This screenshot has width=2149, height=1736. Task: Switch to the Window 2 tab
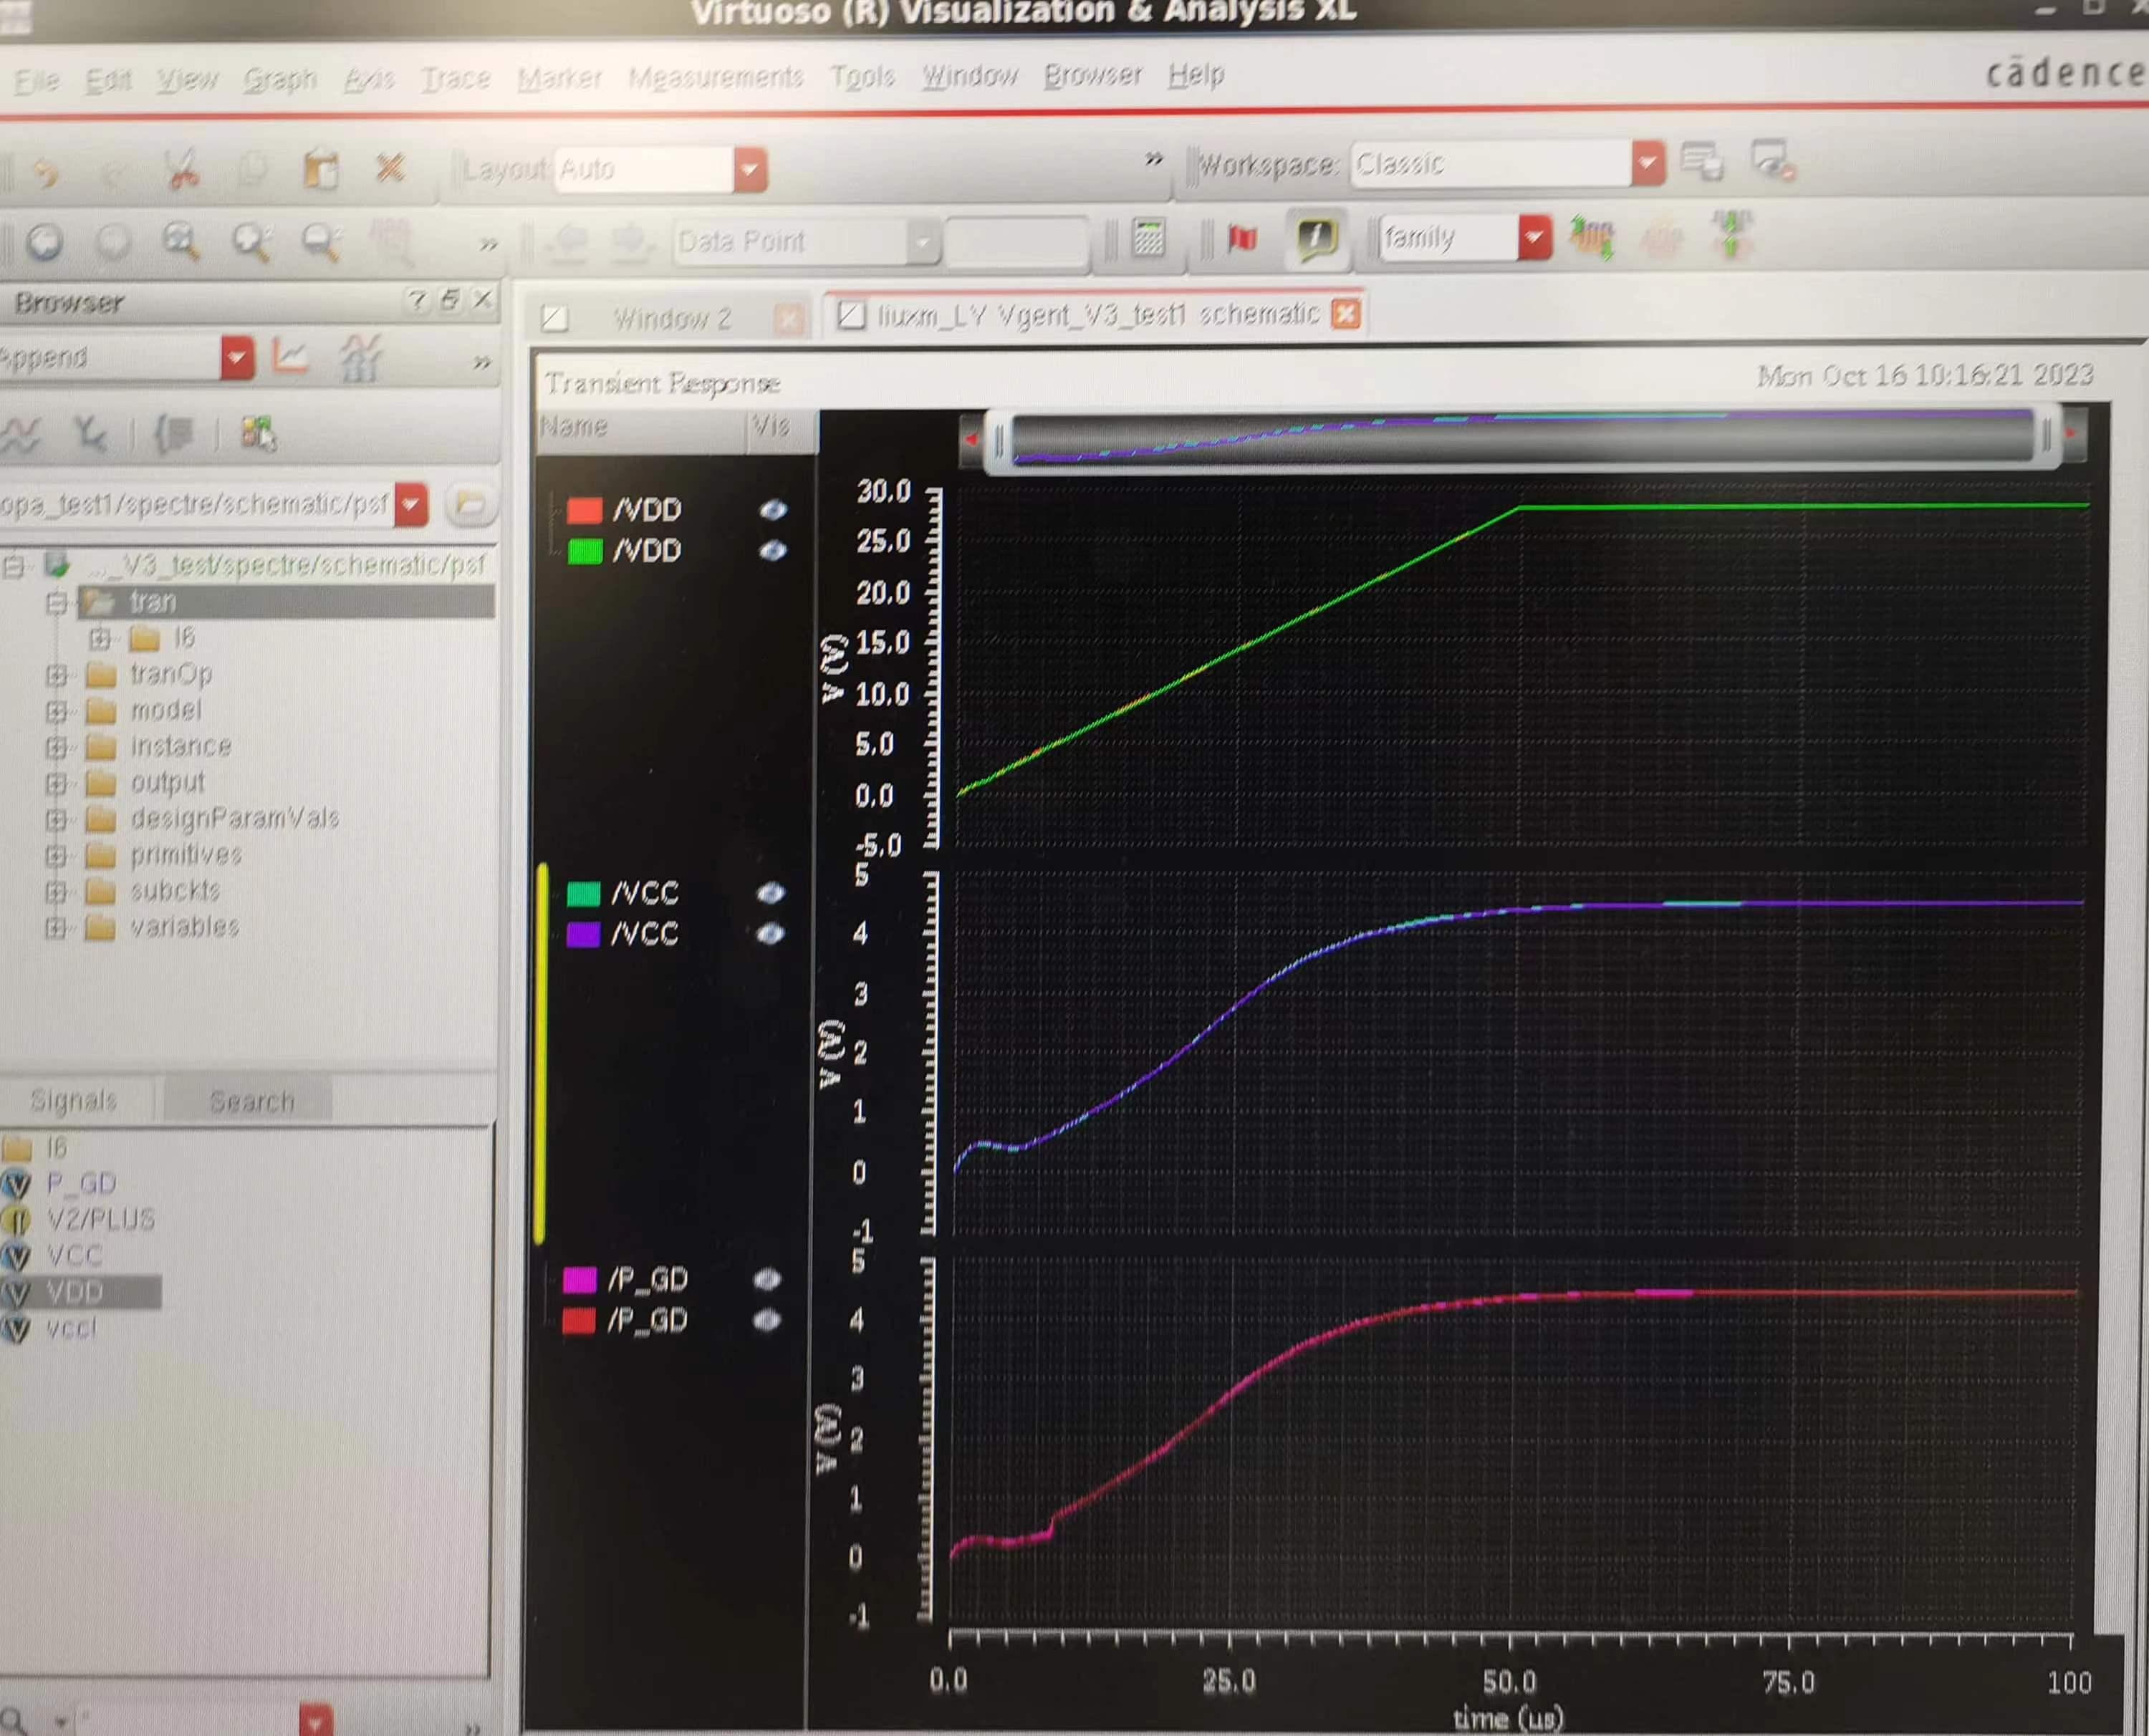tap(671, 319)
